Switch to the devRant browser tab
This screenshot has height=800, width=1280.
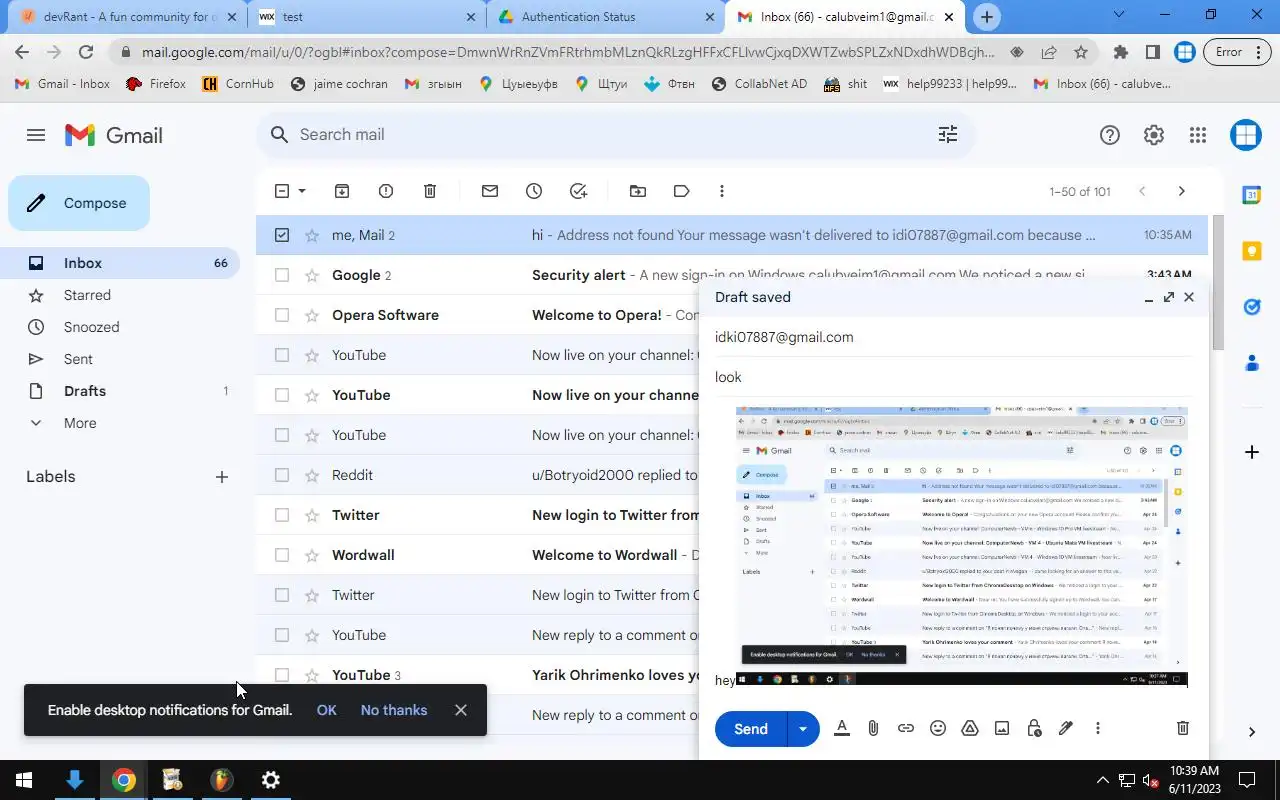[128, 17]
